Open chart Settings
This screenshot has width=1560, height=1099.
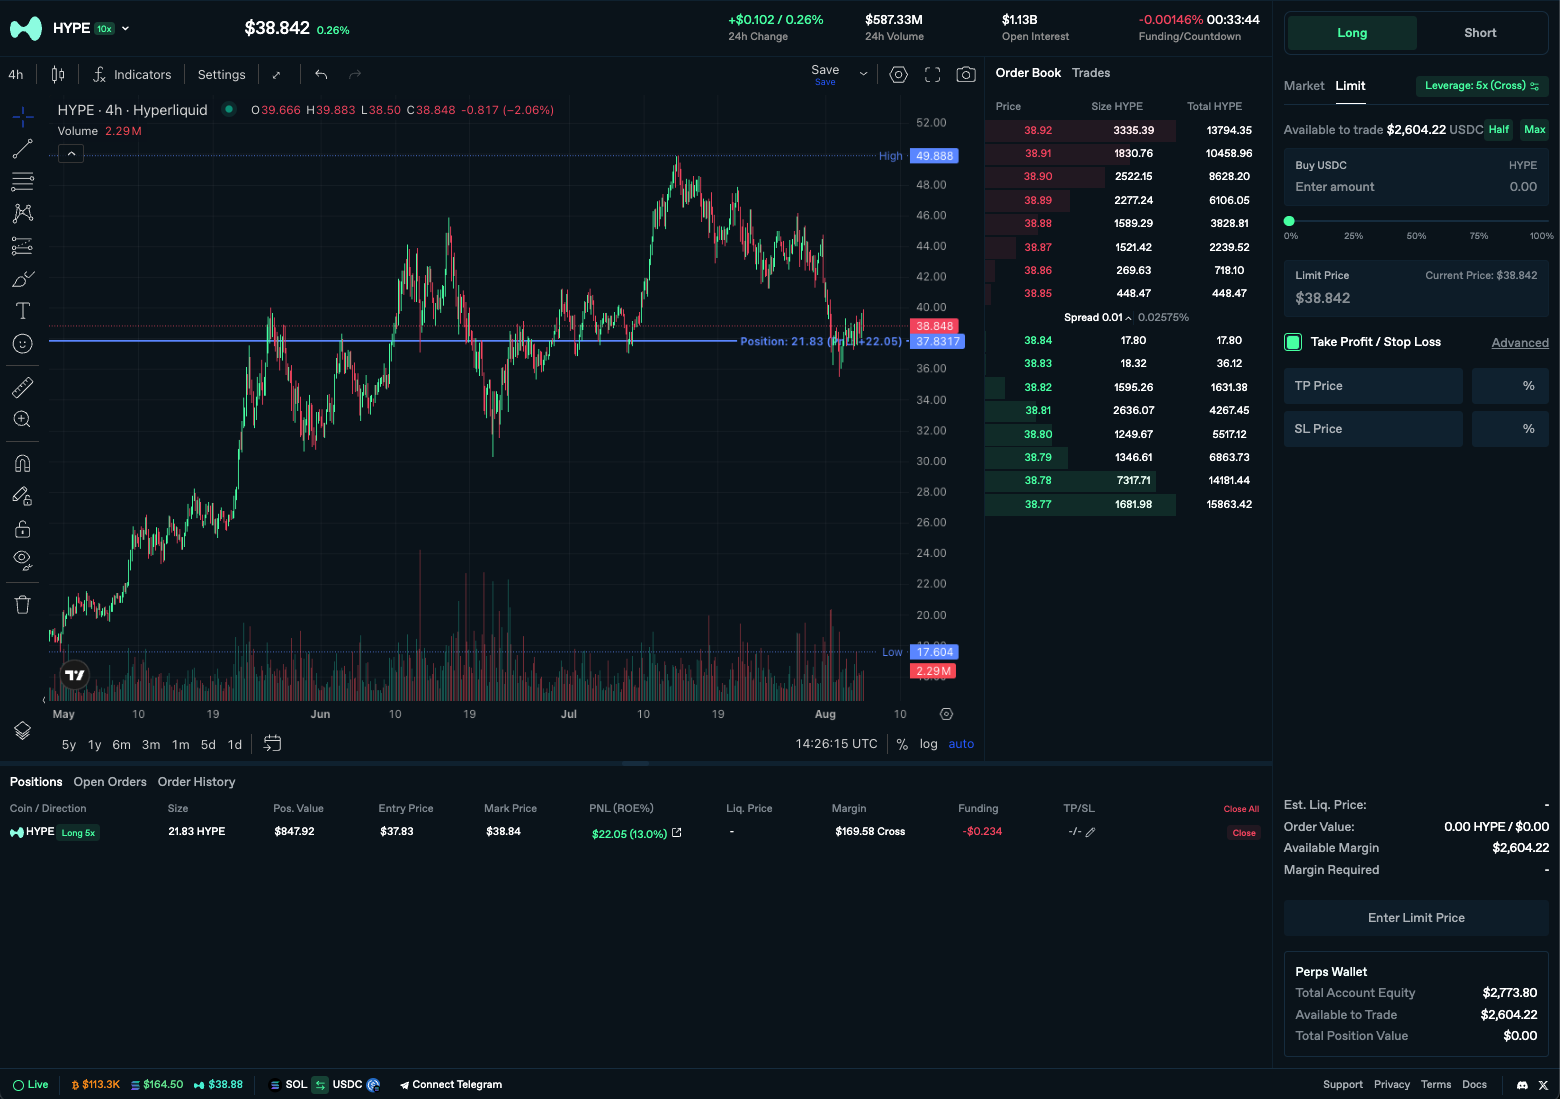point(221,74)
